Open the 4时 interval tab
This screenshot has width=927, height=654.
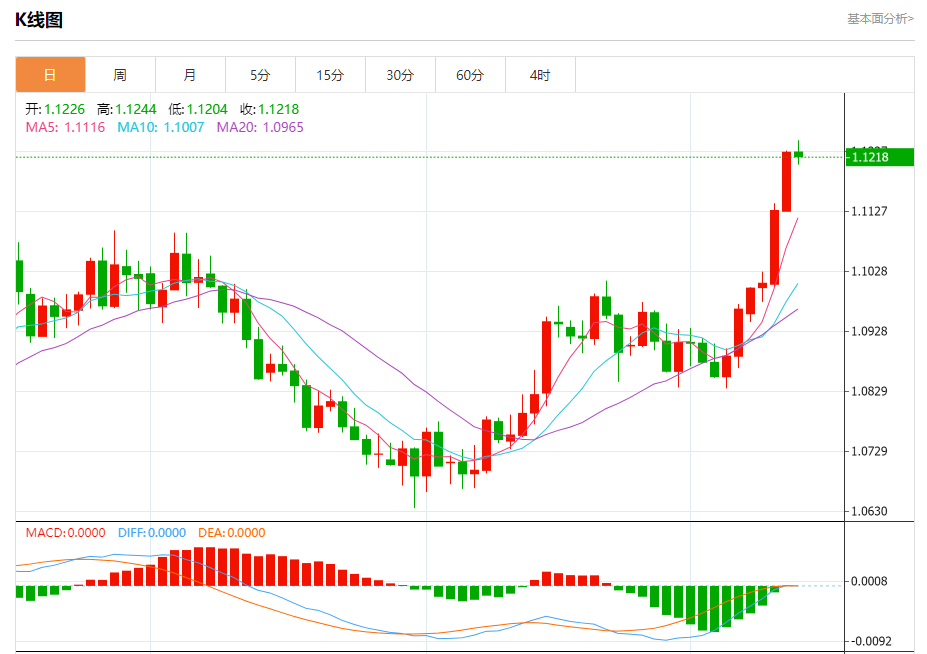click(540, 75)
